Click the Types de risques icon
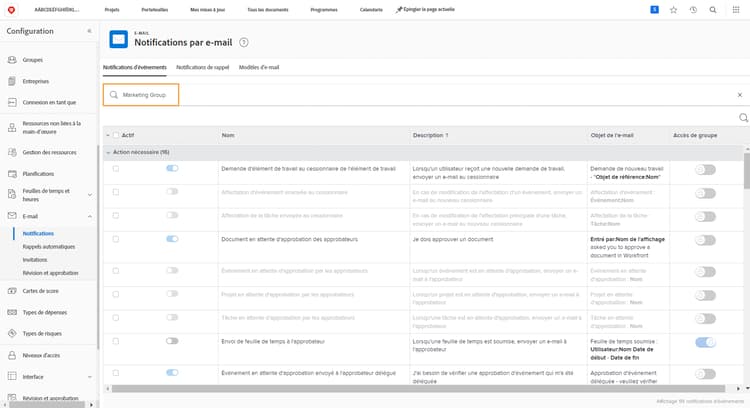The height and width of the screenshot is (408, 750). 12,333
